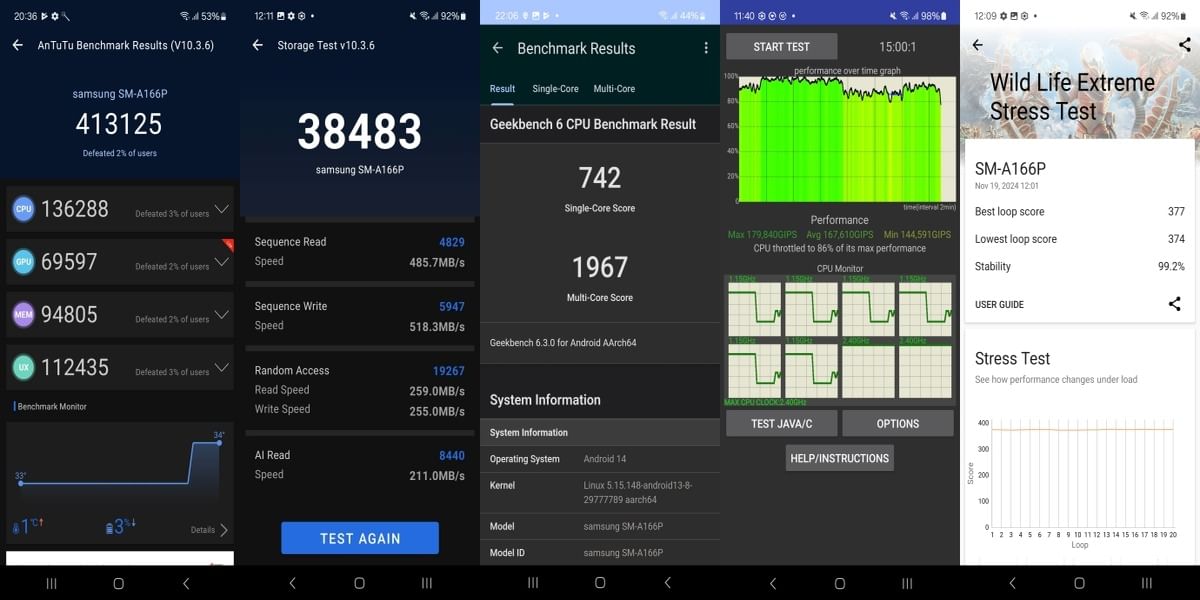This screenshot has width=1200, height=600.
Task: Tap the back arrow on Geekbench Benchmark Results
Action: point(496,48)
